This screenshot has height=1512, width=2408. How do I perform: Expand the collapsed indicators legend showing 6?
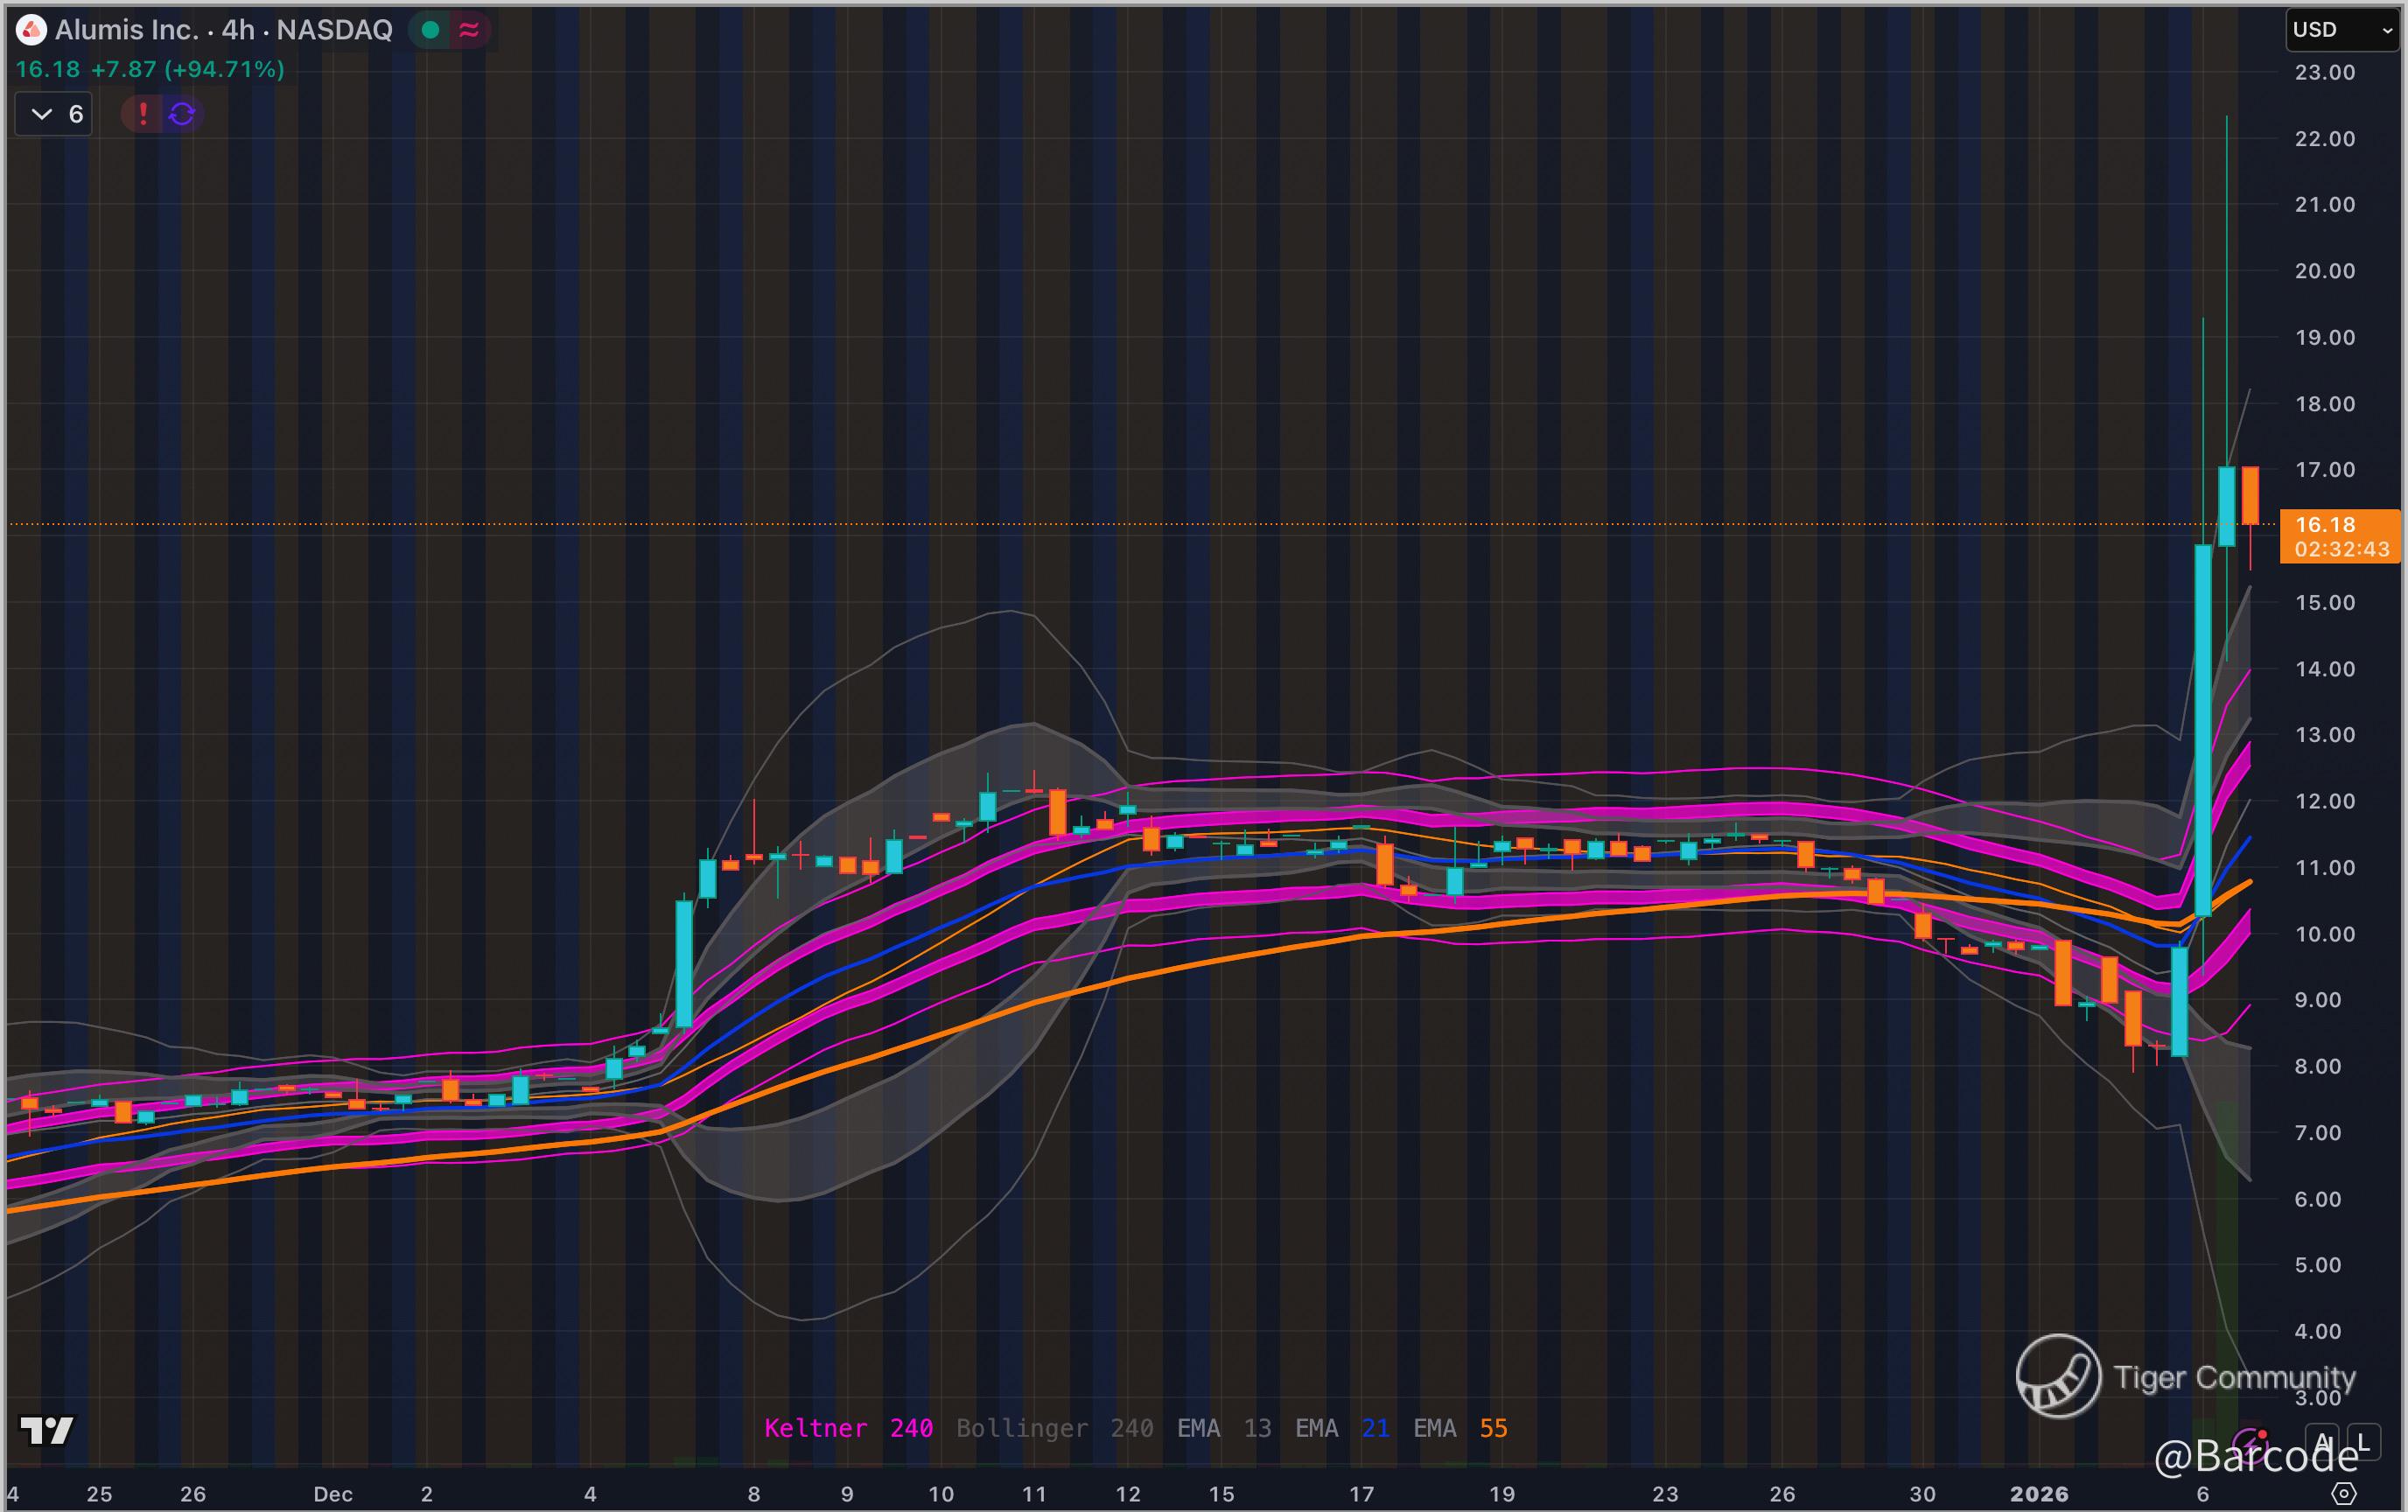pyautogui.click(x=54, y=114)
